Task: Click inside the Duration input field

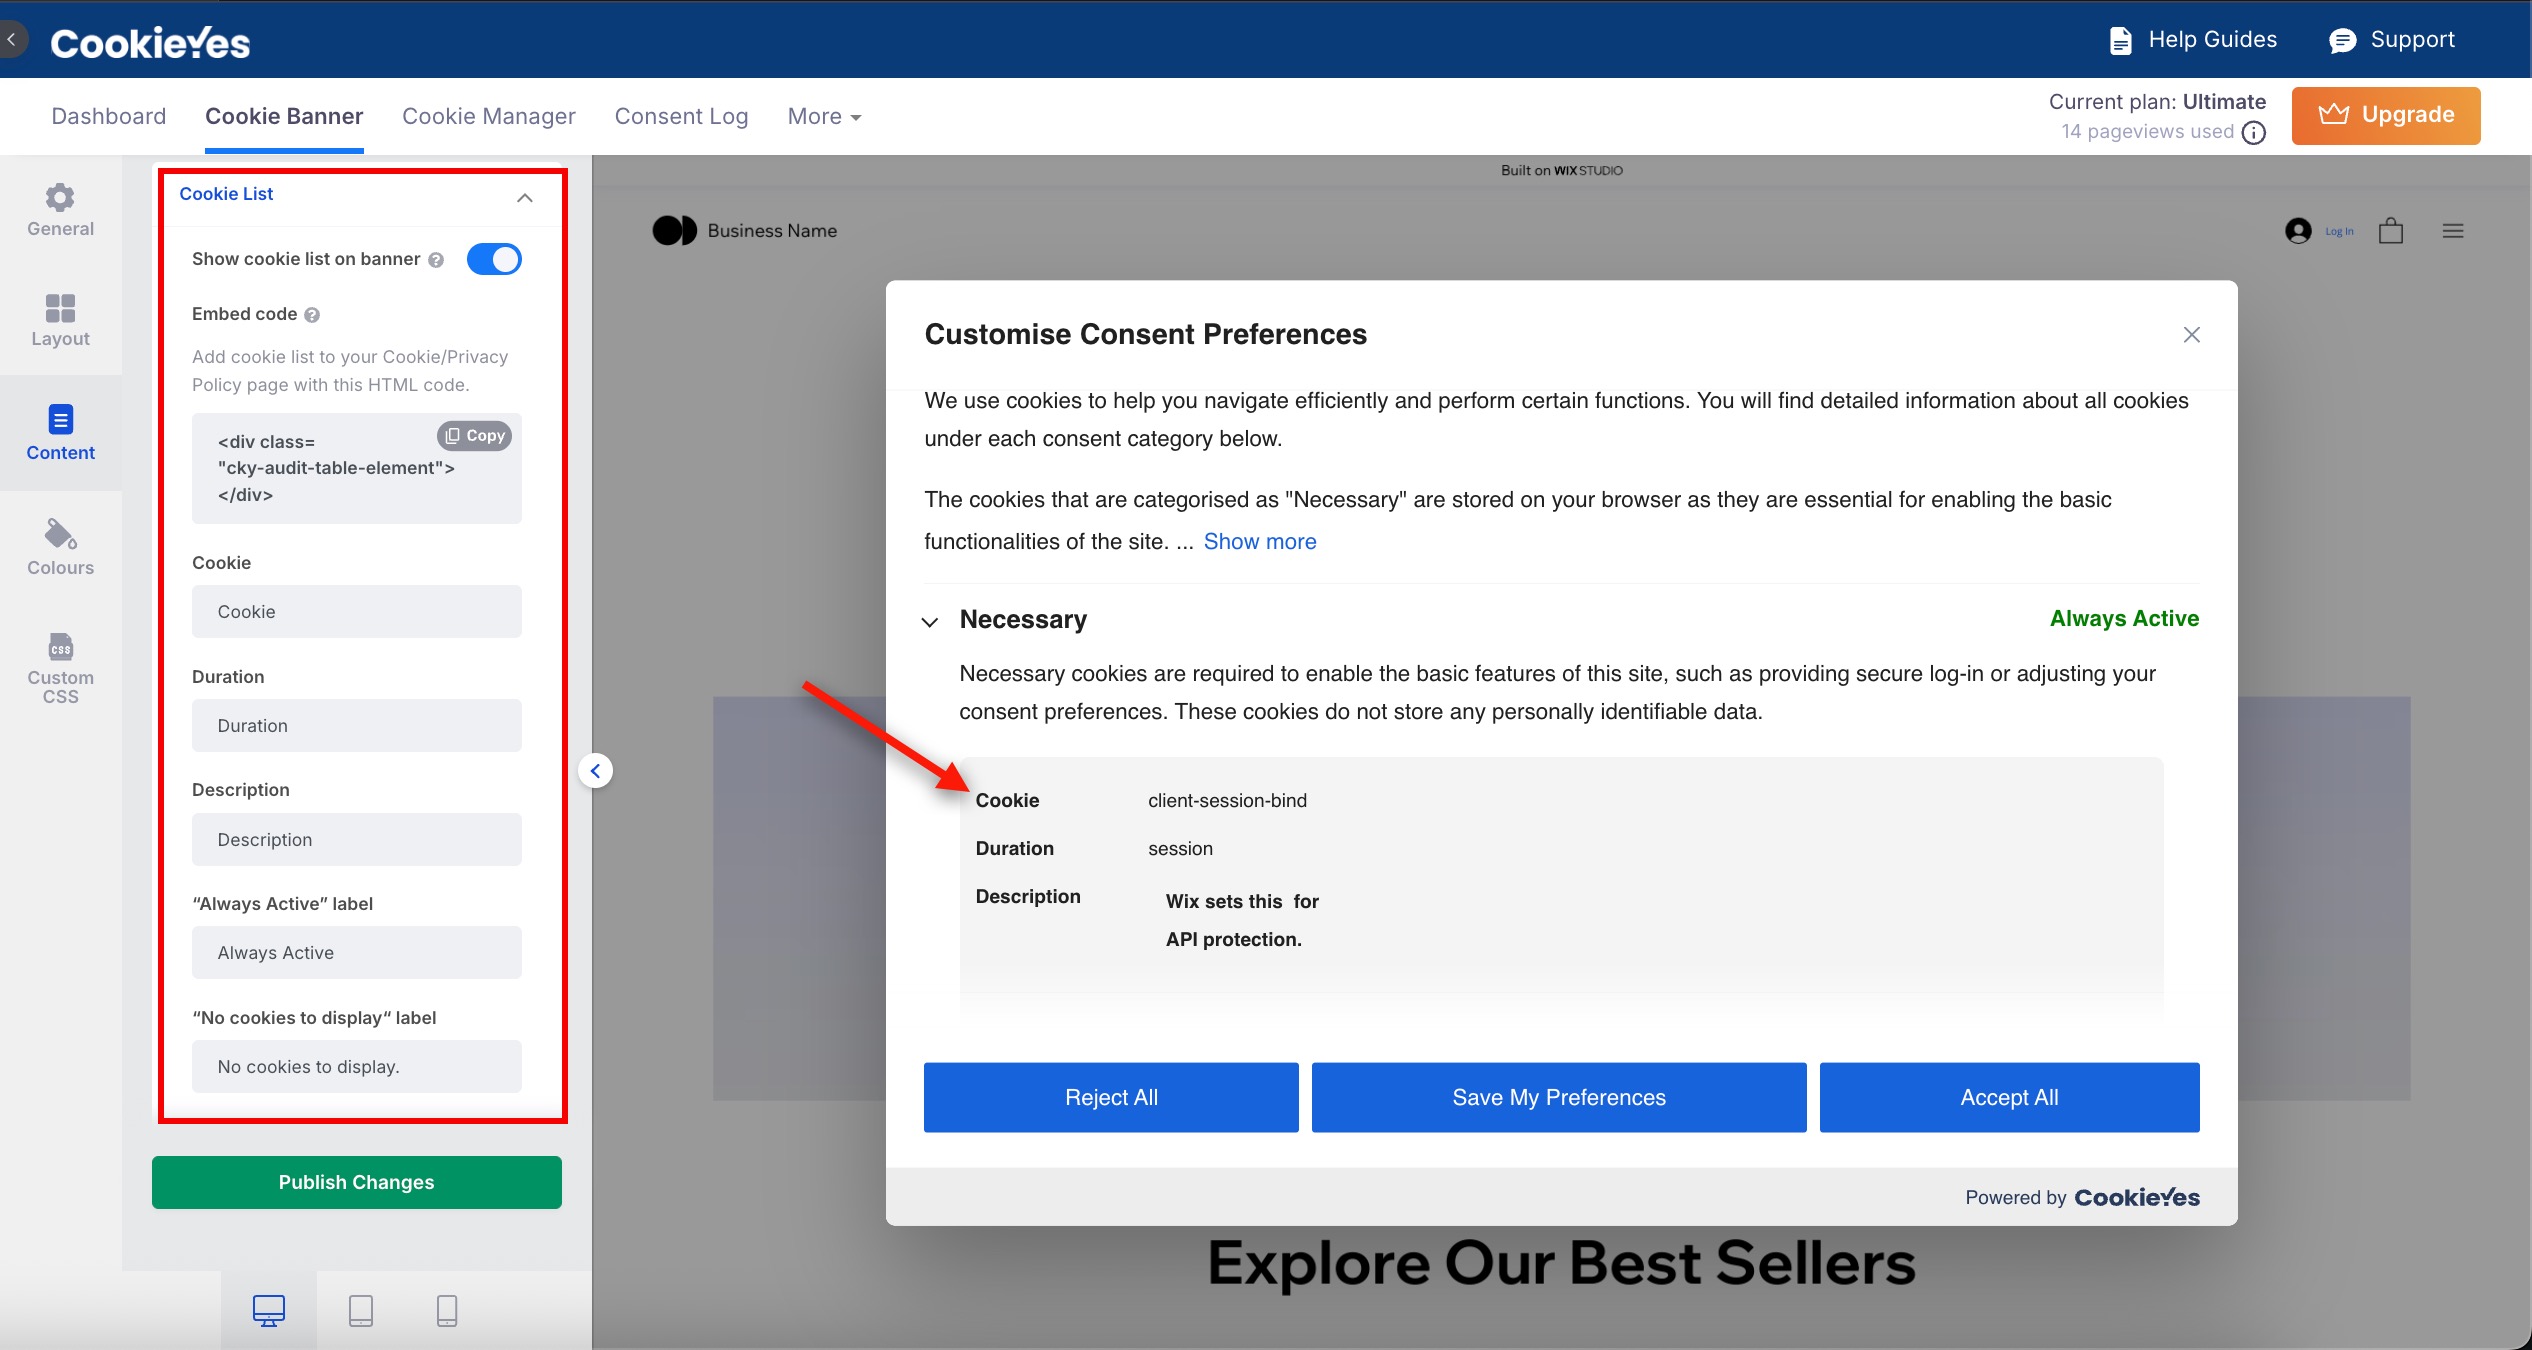Action: tap(356, 725)
